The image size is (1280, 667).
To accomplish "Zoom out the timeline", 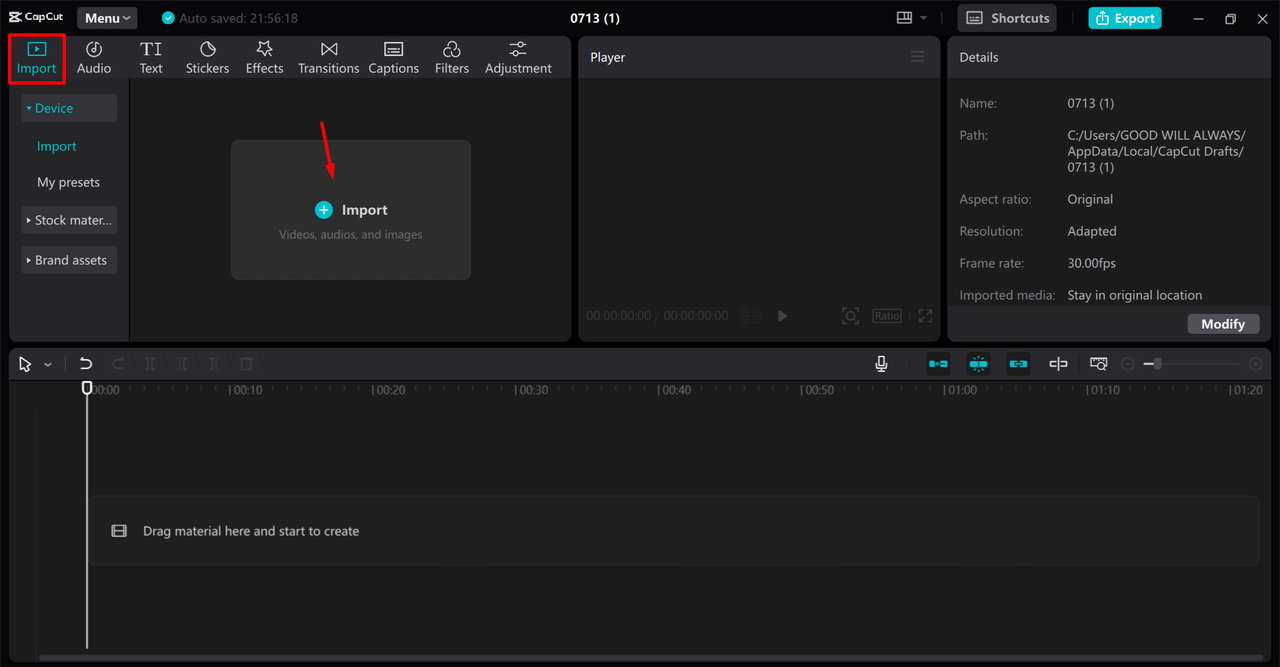I will pos(1128,364).
